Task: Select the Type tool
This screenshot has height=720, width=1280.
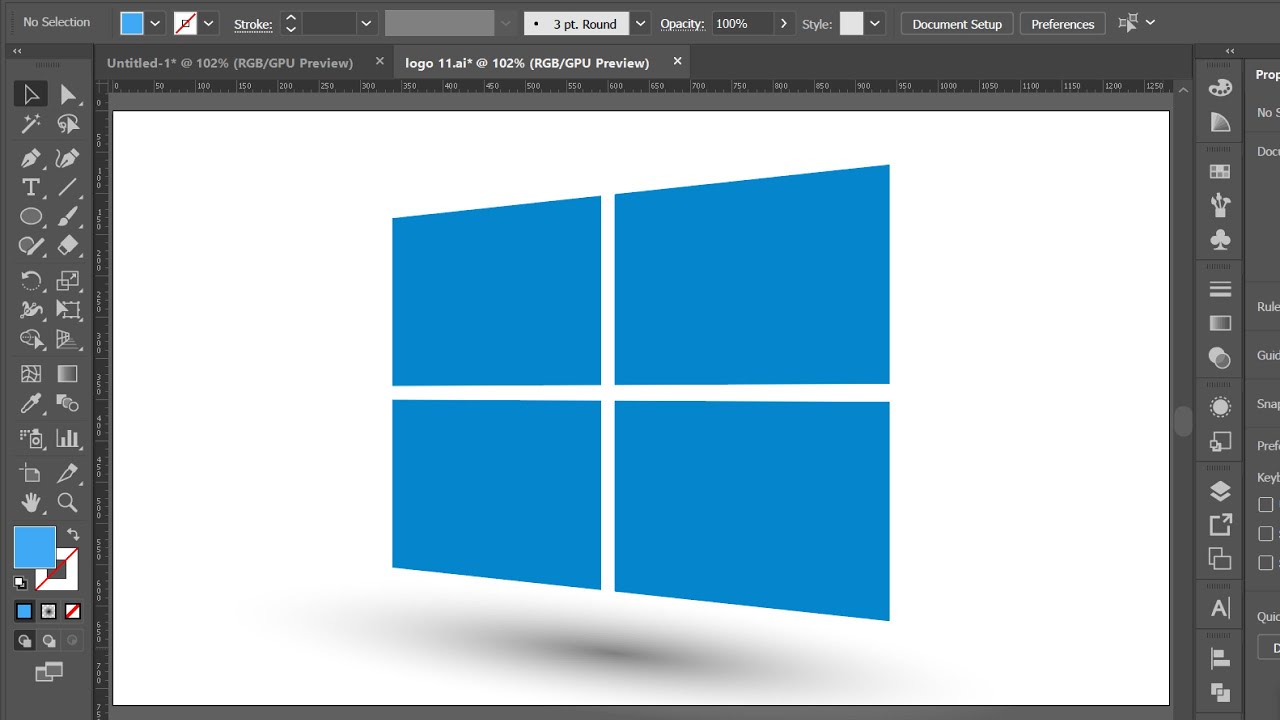Action: point(31,187)
